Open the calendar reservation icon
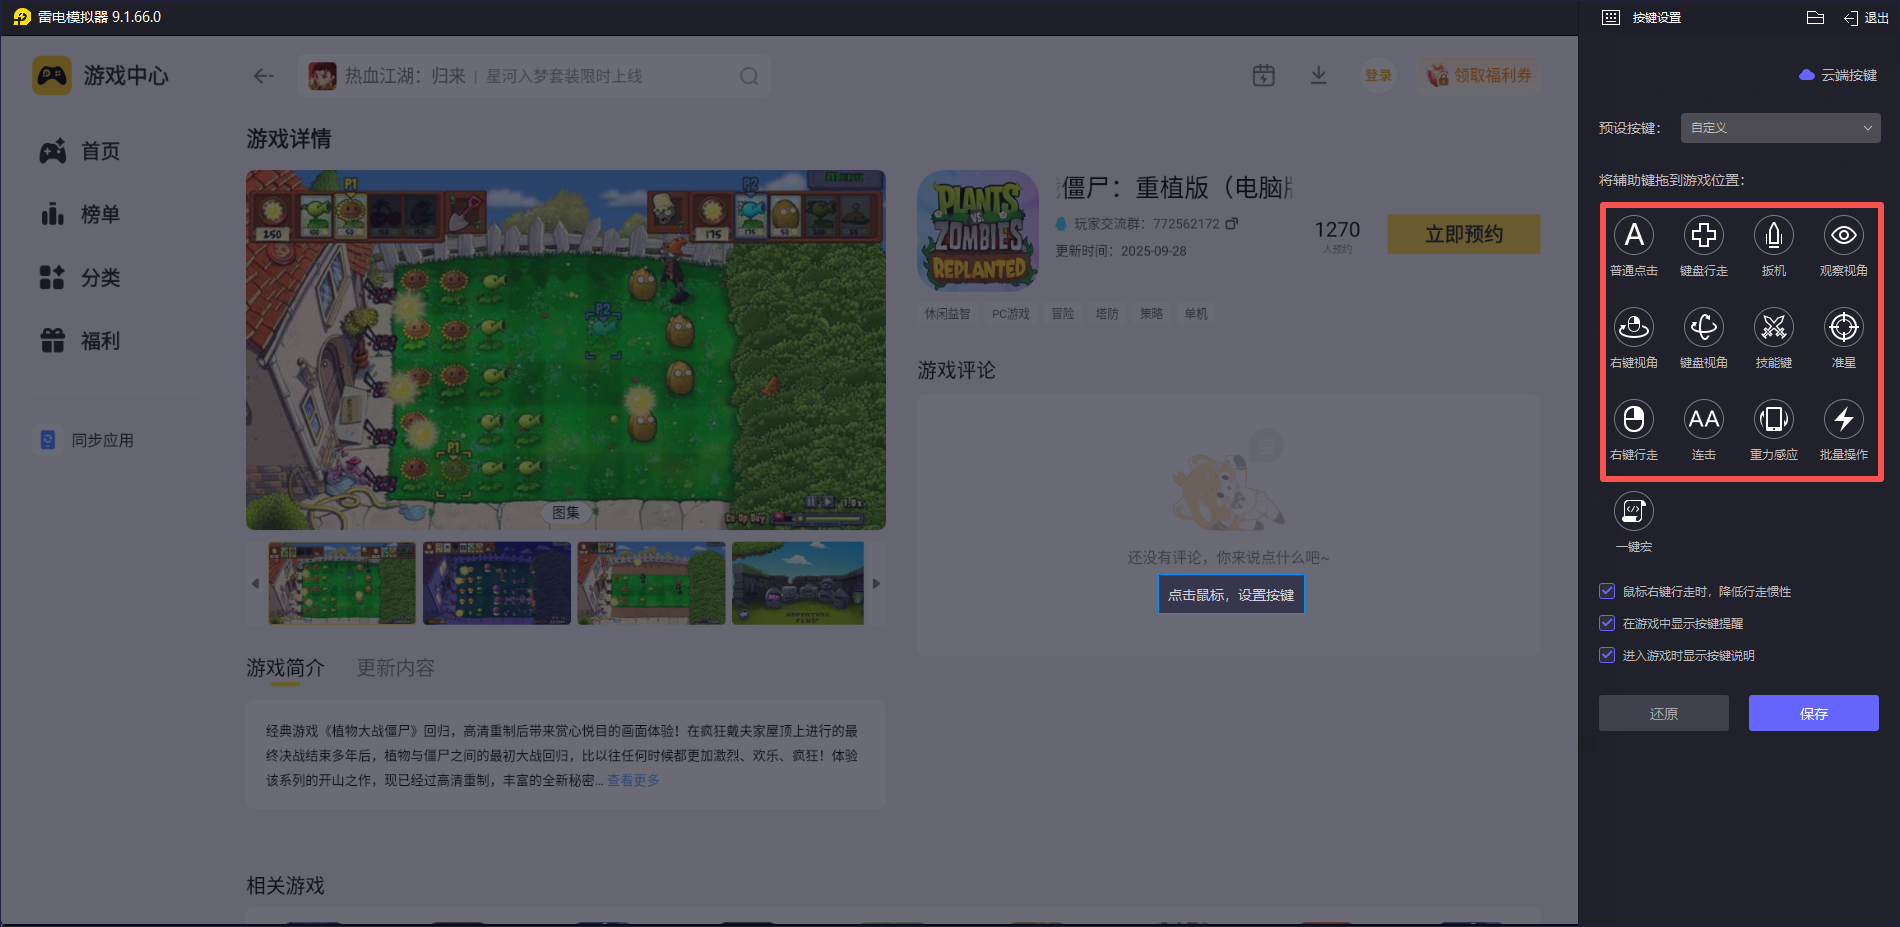Viewport: 1900px width, 927px height. click(x=1264, y=75)
